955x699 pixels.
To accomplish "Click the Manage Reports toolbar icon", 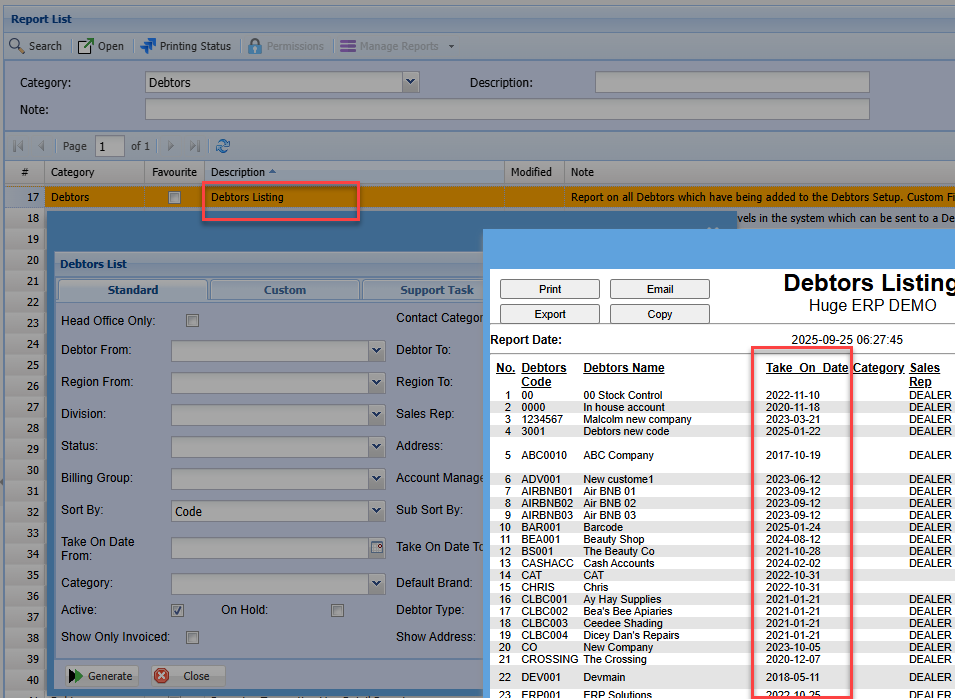I will [348, 46].
